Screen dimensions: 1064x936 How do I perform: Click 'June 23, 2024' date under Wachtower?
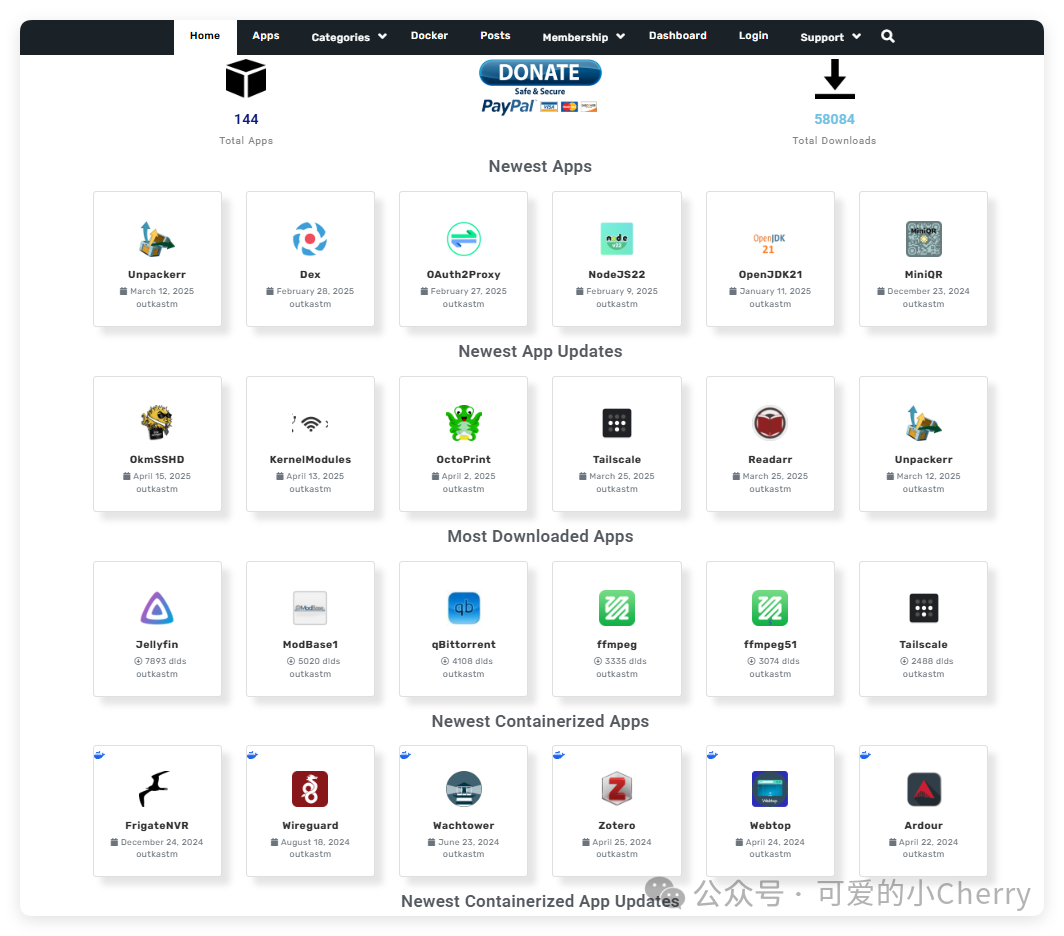pyautogui.click(x=463, y=842)
